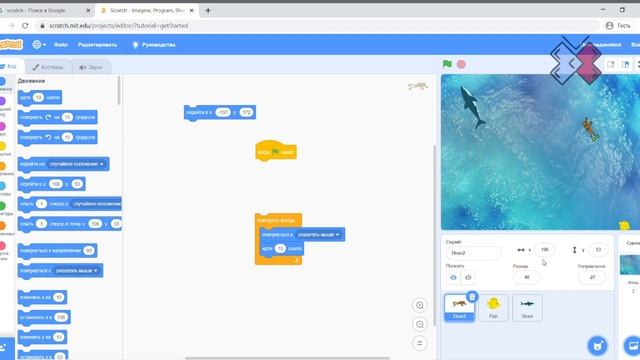Open the dropdown in the palette block 'плыть 1 секунд к'
This screenshot has width=640, height=360.
pos(96,204)
